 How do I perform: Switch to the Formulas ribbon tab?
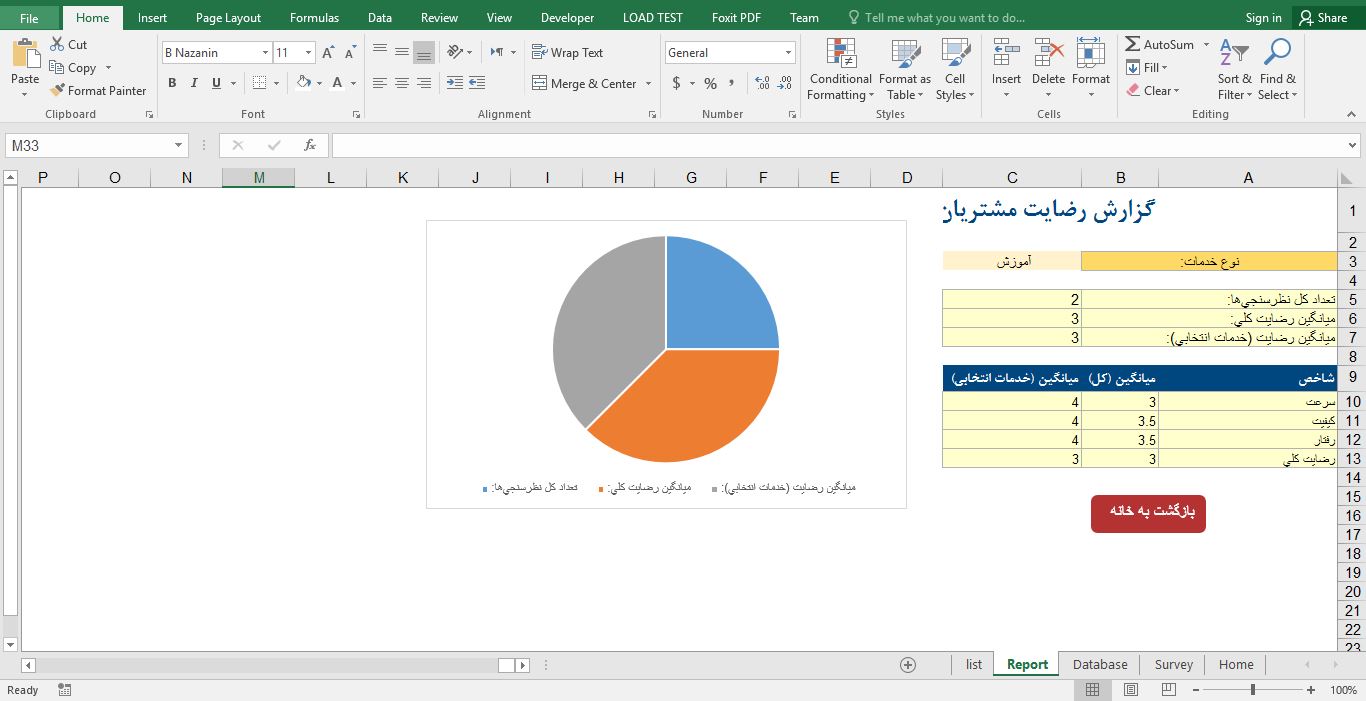[x=314, y=18]
